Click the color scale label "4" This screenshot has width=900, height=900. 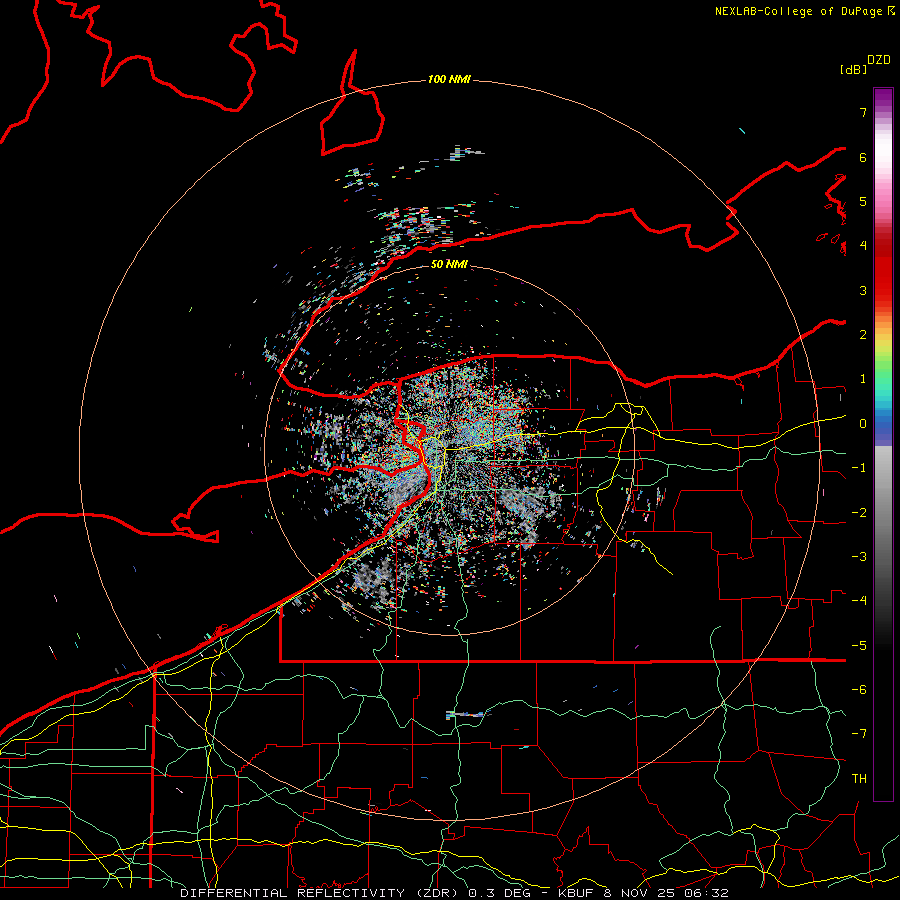click(863, 246)
